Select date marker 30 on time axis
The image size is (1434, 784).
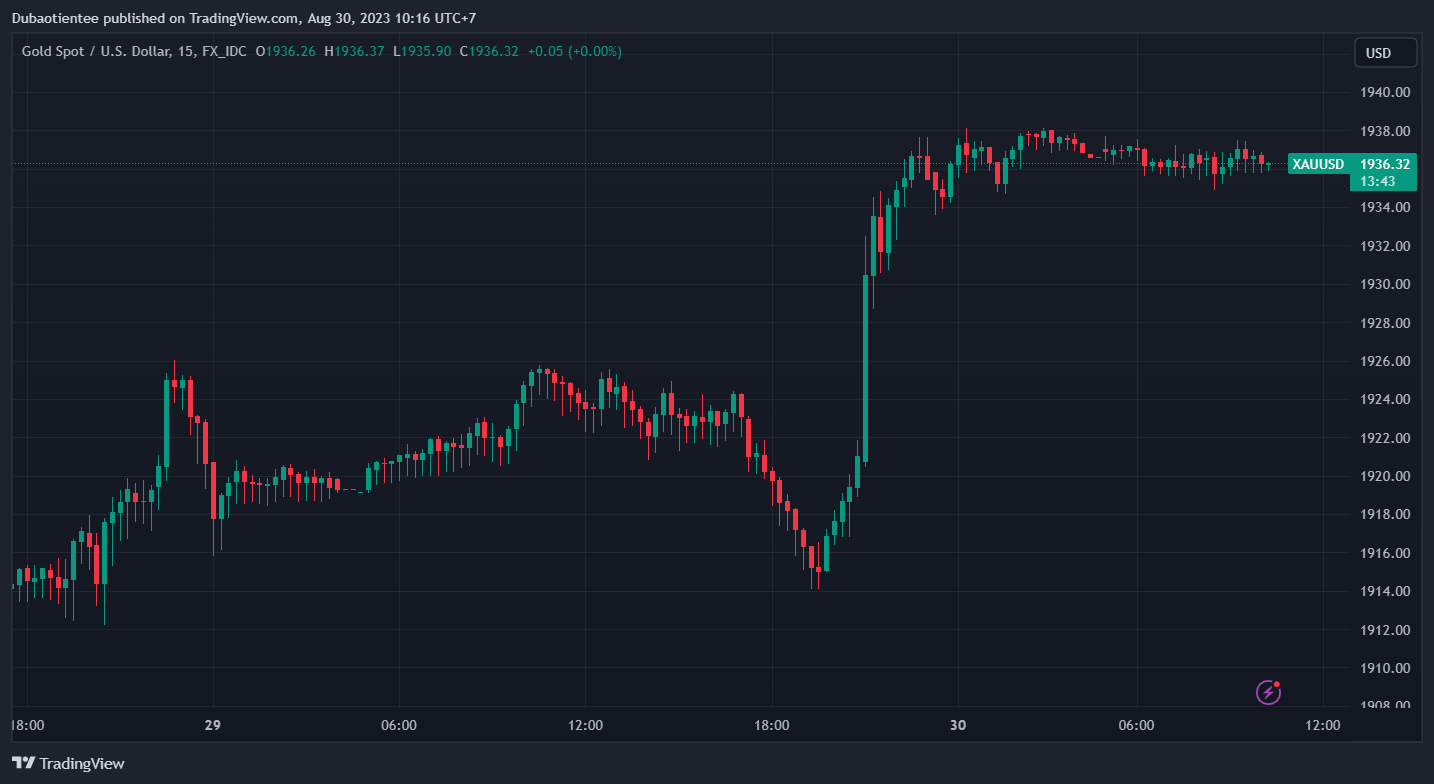958,725
